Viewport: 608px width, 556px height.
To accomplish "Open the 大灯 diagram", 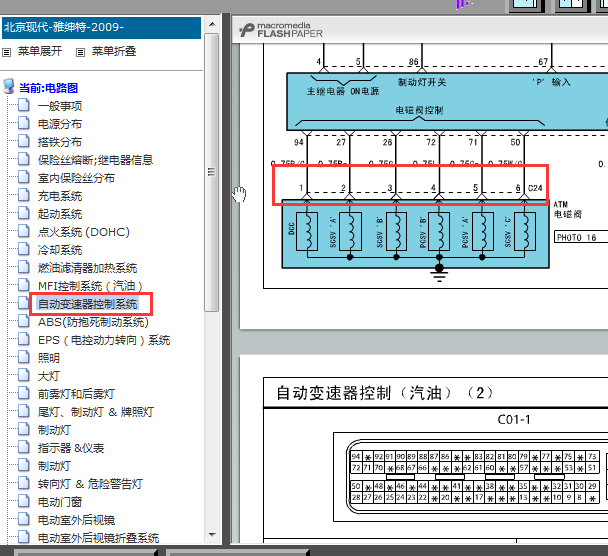I will pos(48,376).
